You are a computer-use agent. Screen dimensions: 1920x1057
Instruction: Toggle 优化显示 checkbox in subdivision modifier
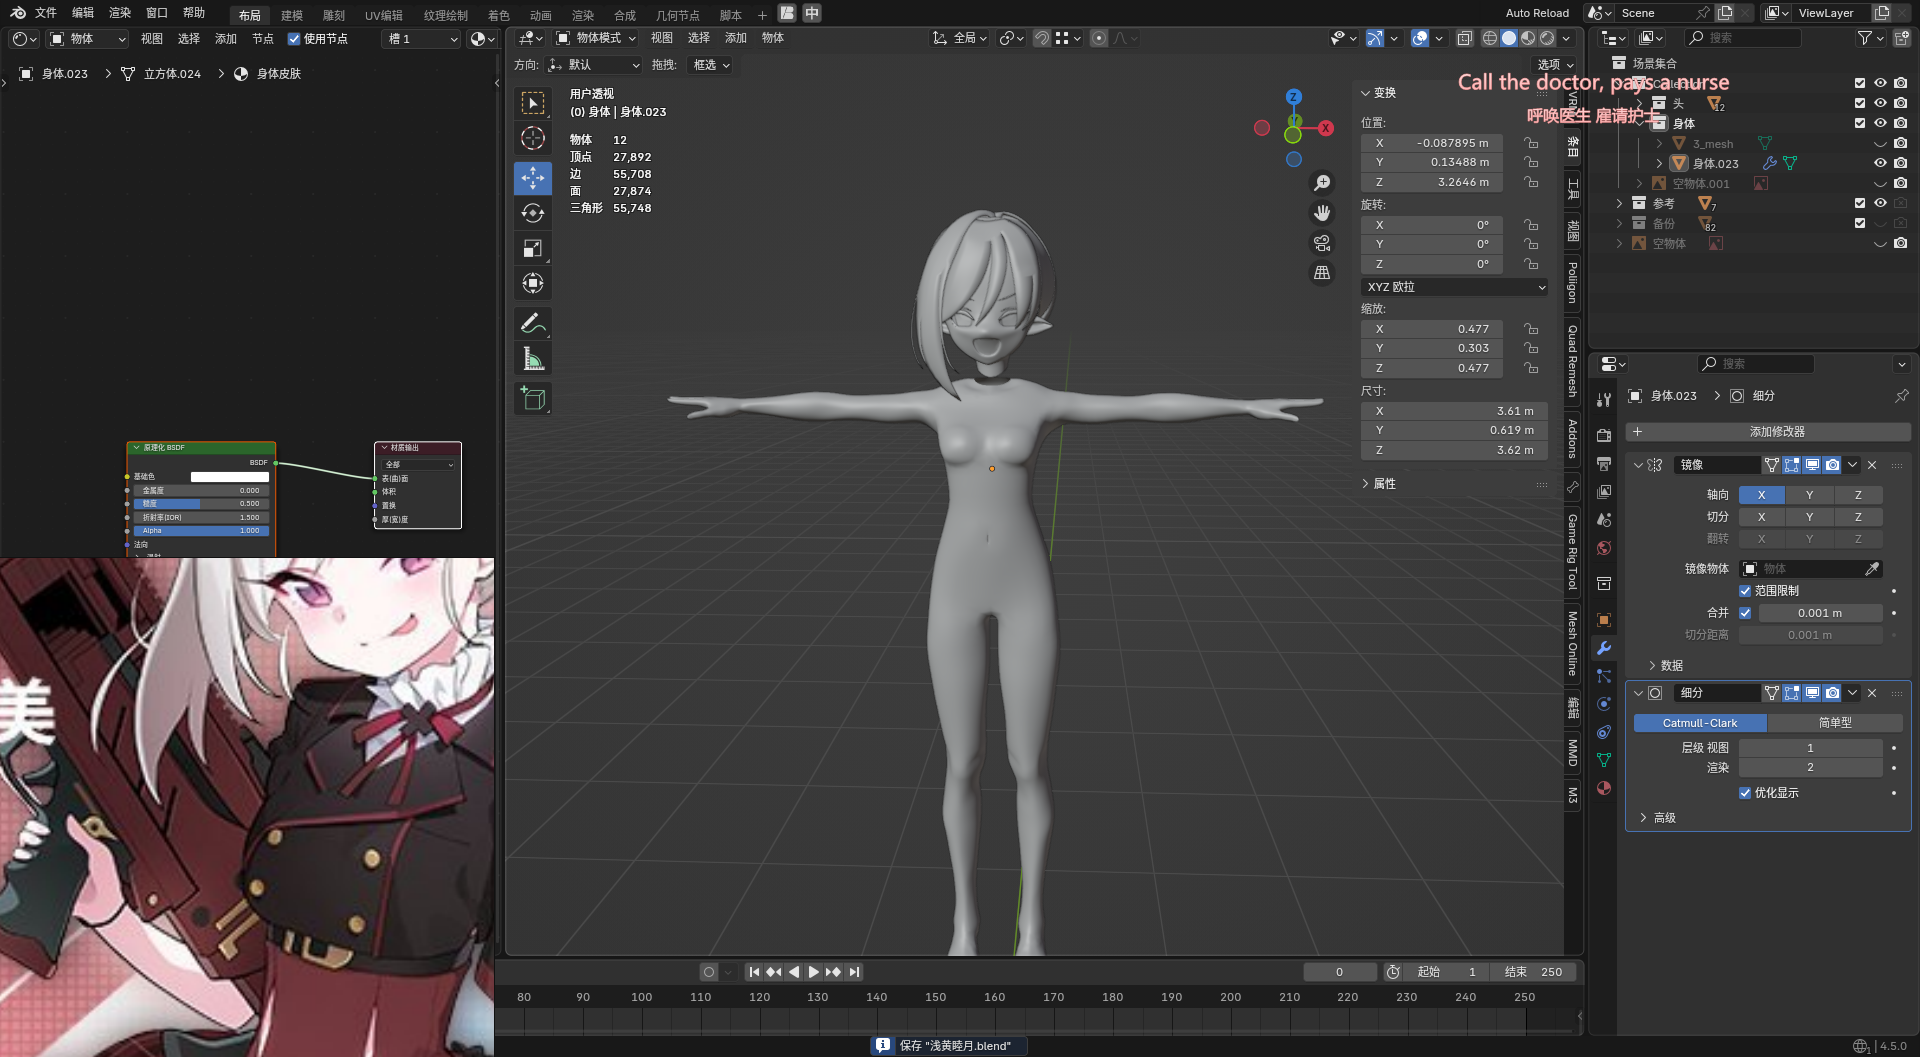(x=1745, y=793)
